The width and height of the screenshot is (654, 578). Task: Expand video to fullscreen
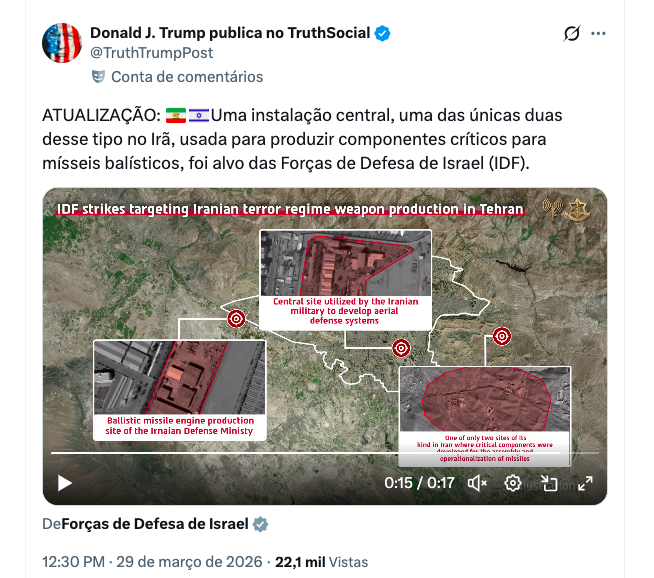(586, 483)
